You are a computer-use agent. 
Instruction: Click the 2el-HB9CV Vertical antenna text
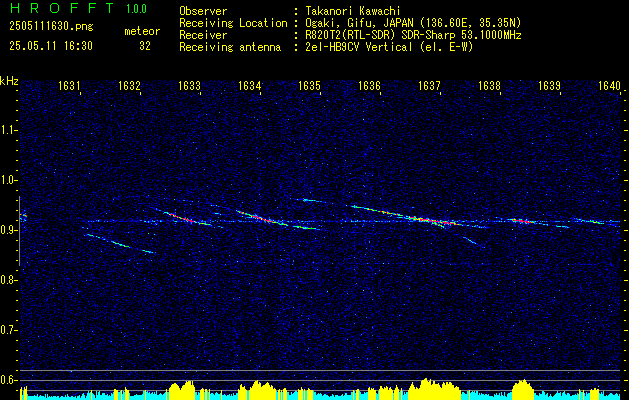[390, 47]
